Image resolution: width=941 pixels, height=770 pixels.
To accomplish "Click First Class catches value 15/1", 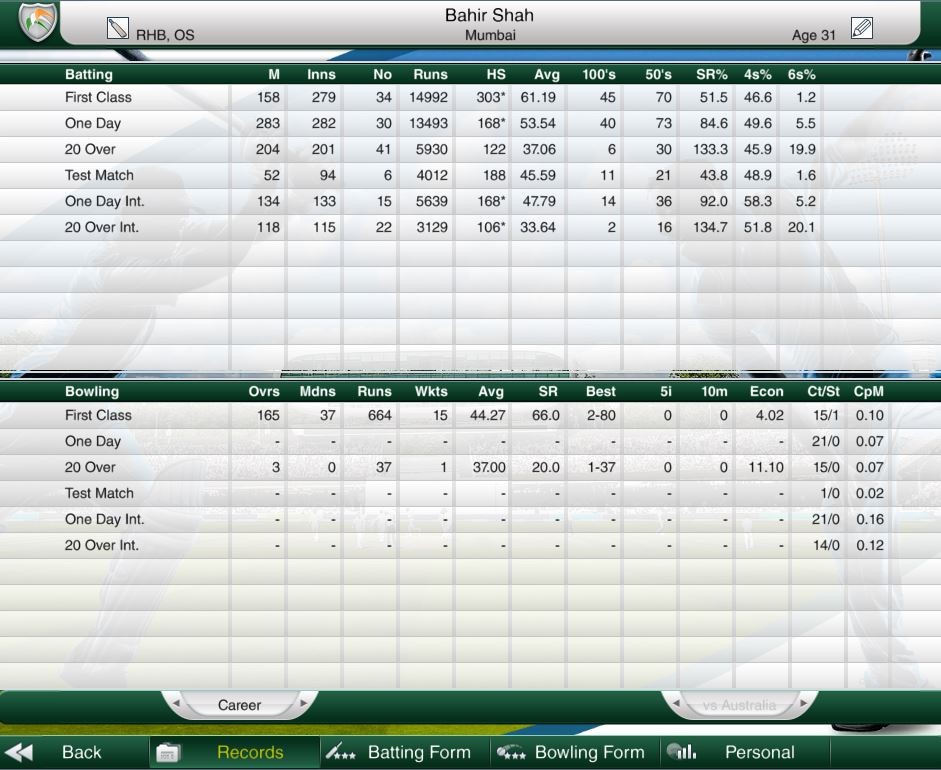I will 826,415.
